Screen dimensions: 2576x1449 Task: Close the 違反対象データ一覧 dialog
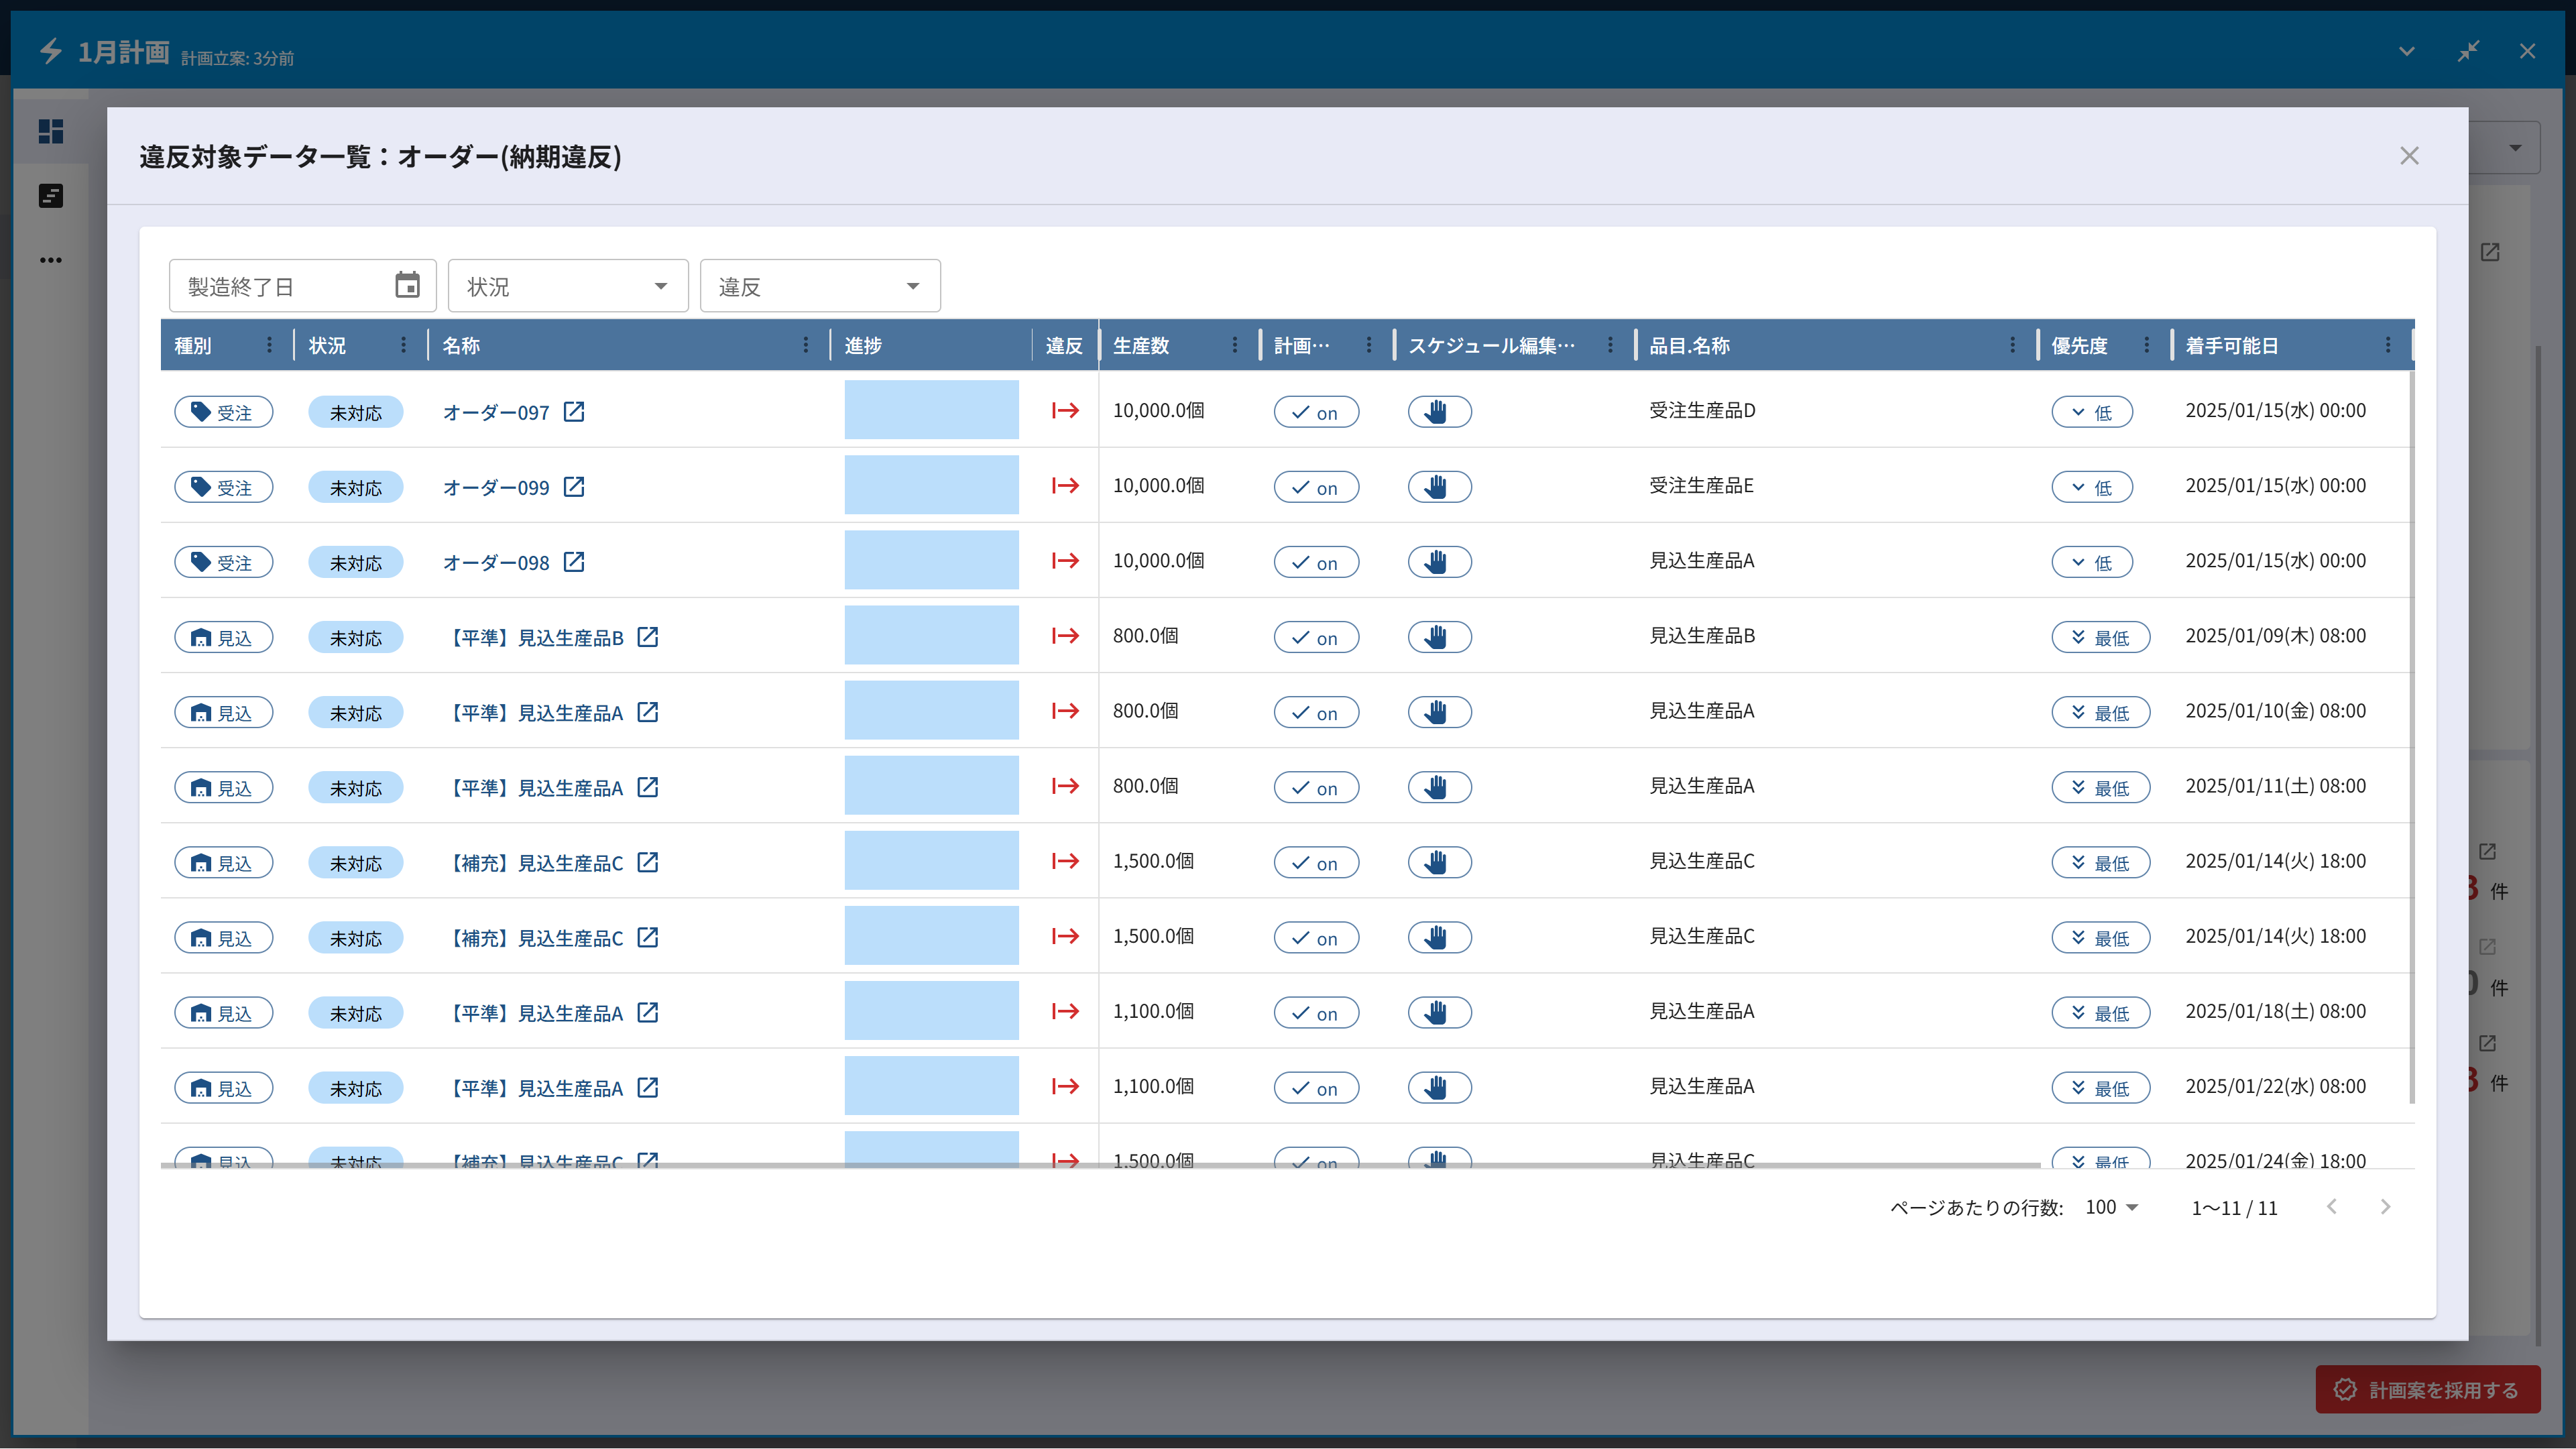click(x=2409, y=156)
